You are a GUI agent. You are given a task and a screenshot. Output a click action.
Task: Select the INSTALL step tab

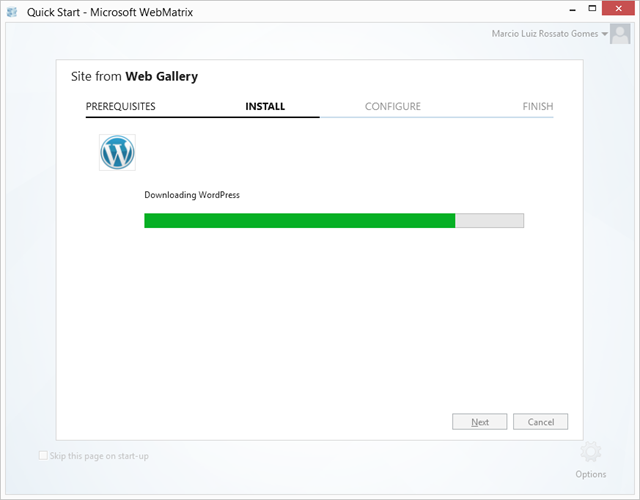click(x=265, y=107)
